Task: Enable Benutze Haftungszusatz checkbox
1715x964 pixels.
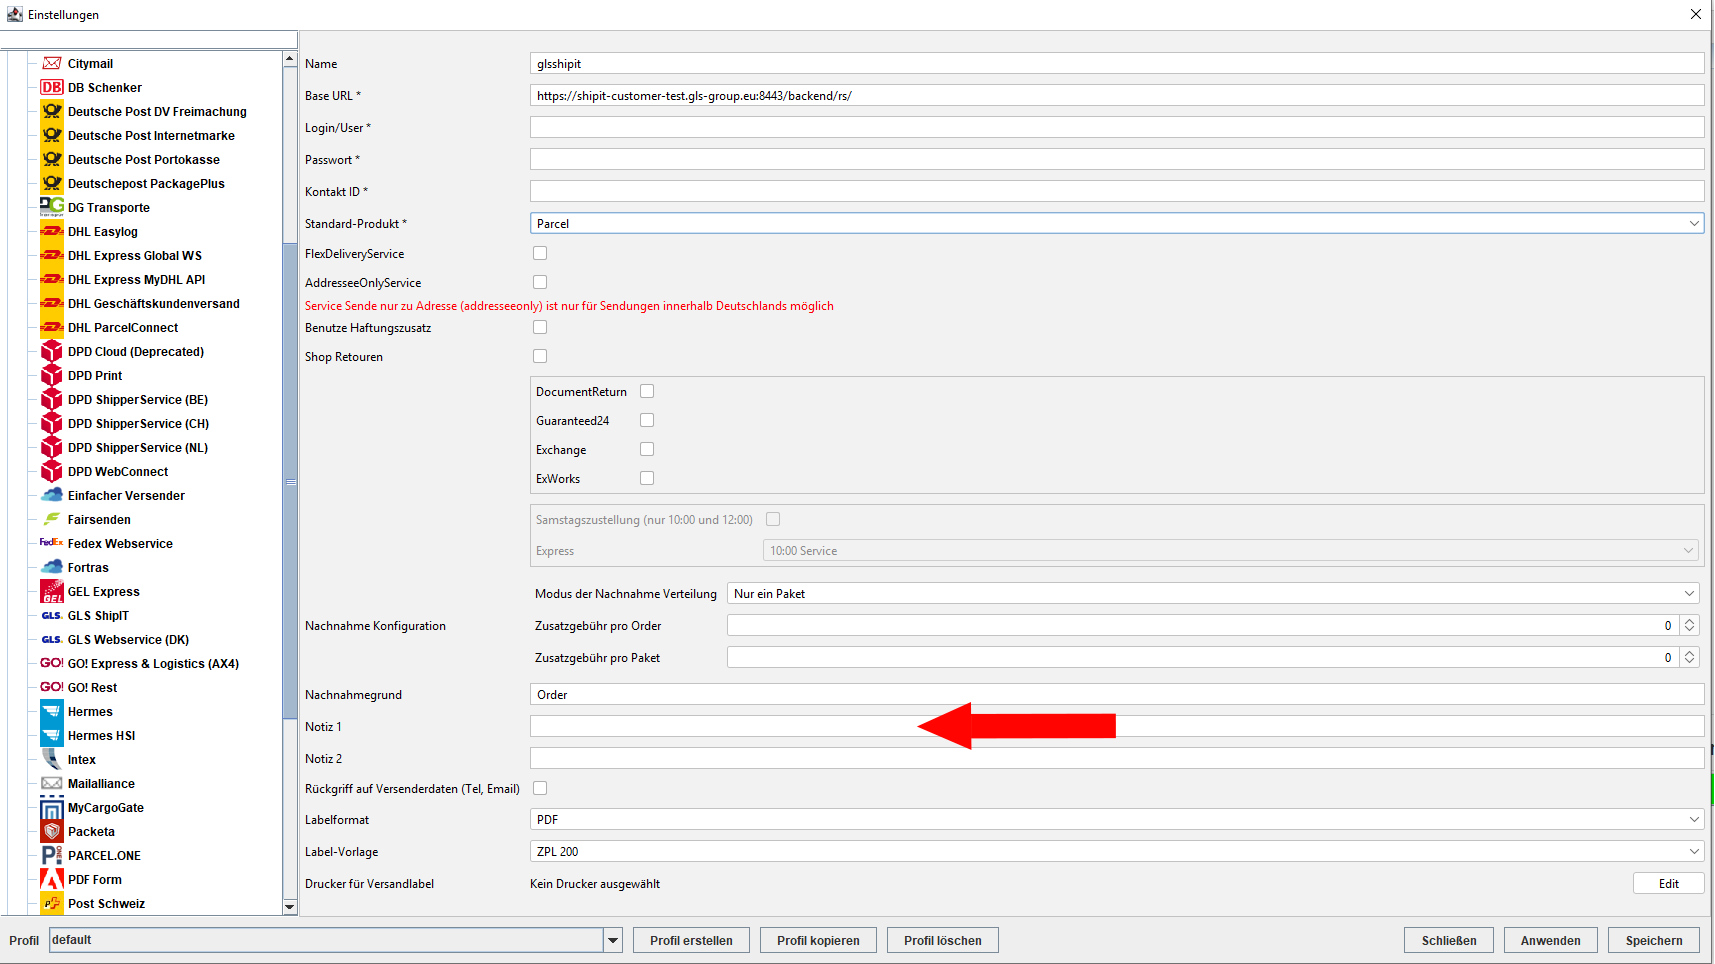Action: [x=540, y=327]
